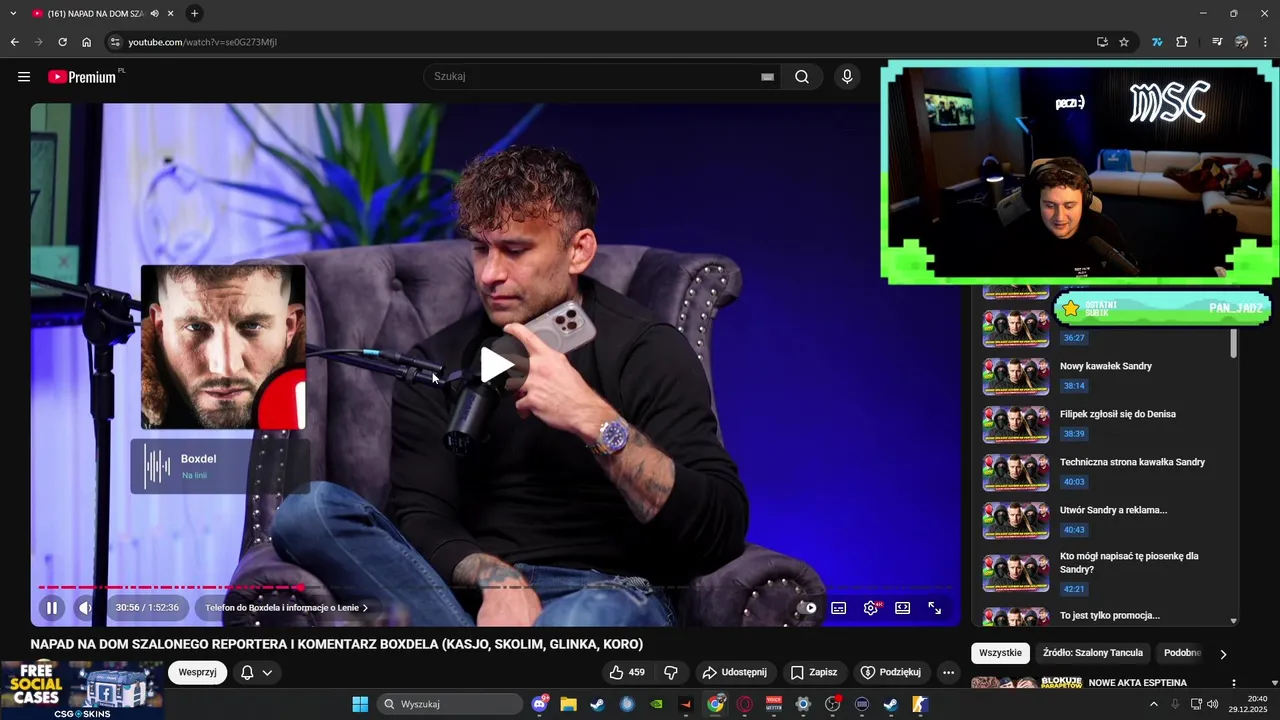
Task: Click Wesprzyj join button
Action: click(198, 672)
